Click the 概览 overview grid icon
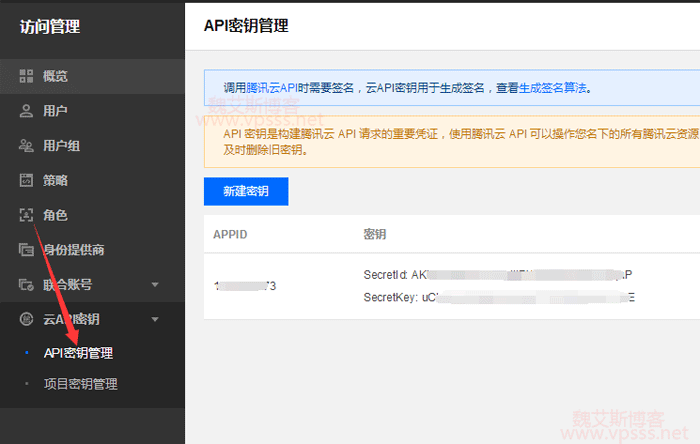The height and width of the screenshot is (444, 700). click(x=27, y=76)
